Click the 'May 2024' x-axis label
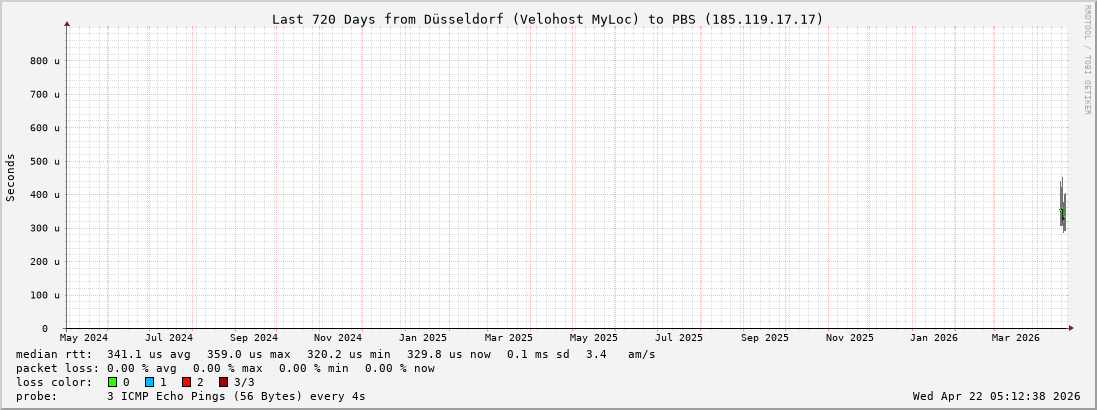The image size is (1097, 410). tap(84, 338)
